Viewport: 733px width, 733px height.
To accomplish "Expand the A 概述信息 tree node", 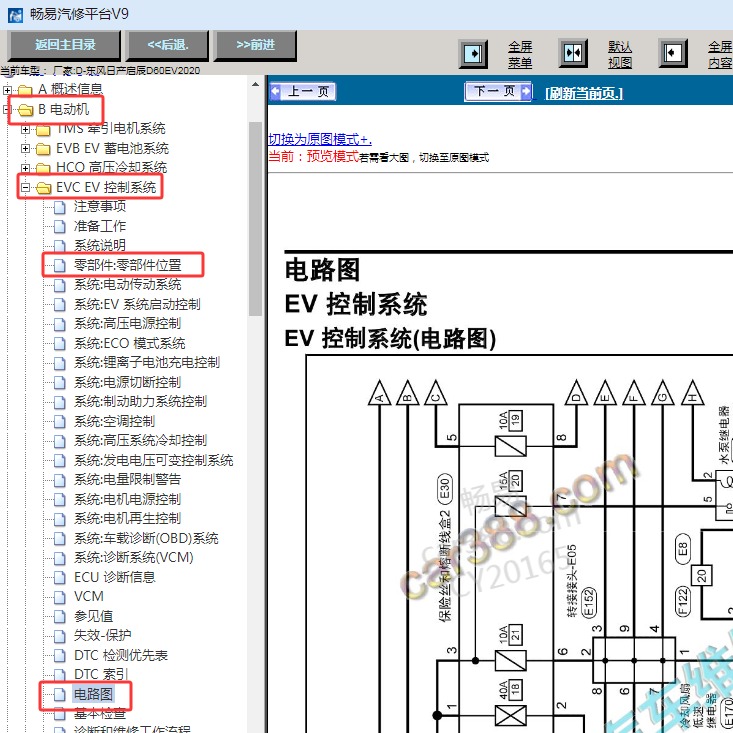I will (x=7, y=89).
